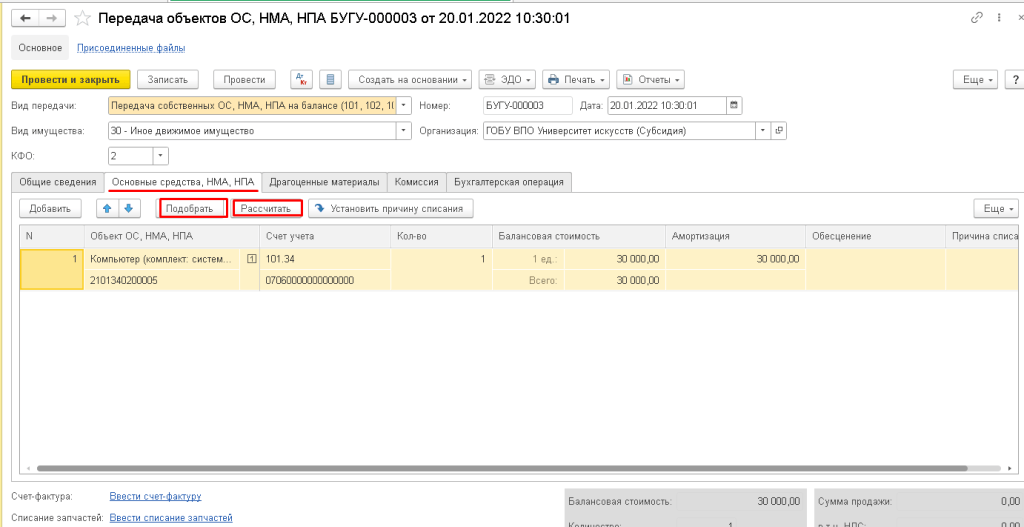This screenshot has width=1024, height=527.
Task: Move row down with blue arrow
Action: 128,209
